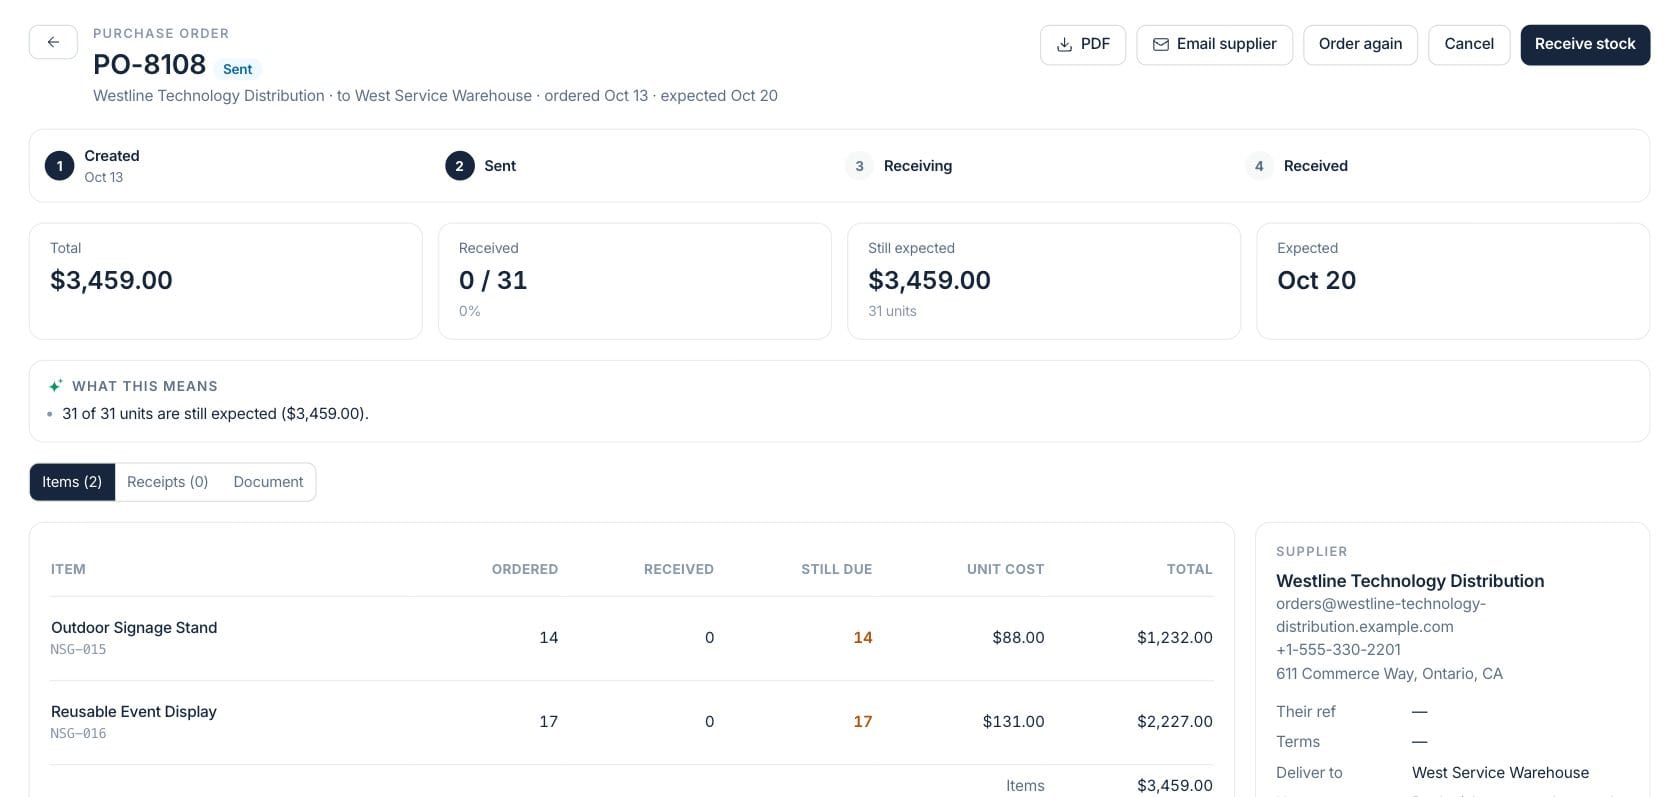The height and width of the screenshot is (797, 1680).
Task: Click the step 4 Received circle
Action: pyautogui.click(x=1259, y=166)
